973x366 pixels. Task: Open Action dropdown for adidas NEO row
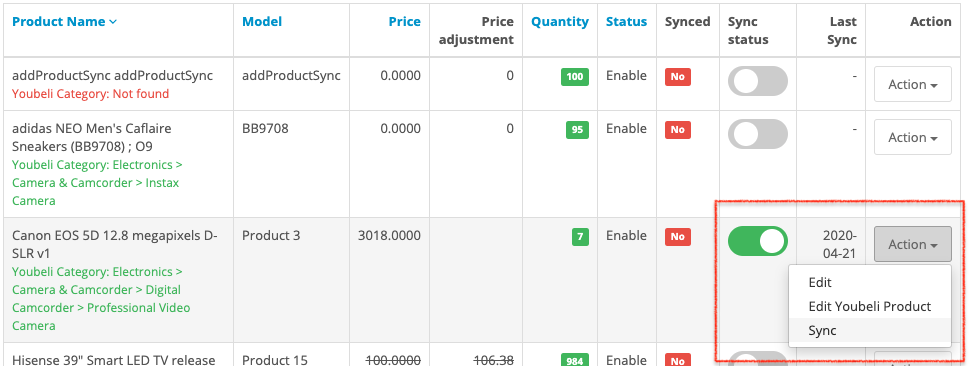point(913,137)
